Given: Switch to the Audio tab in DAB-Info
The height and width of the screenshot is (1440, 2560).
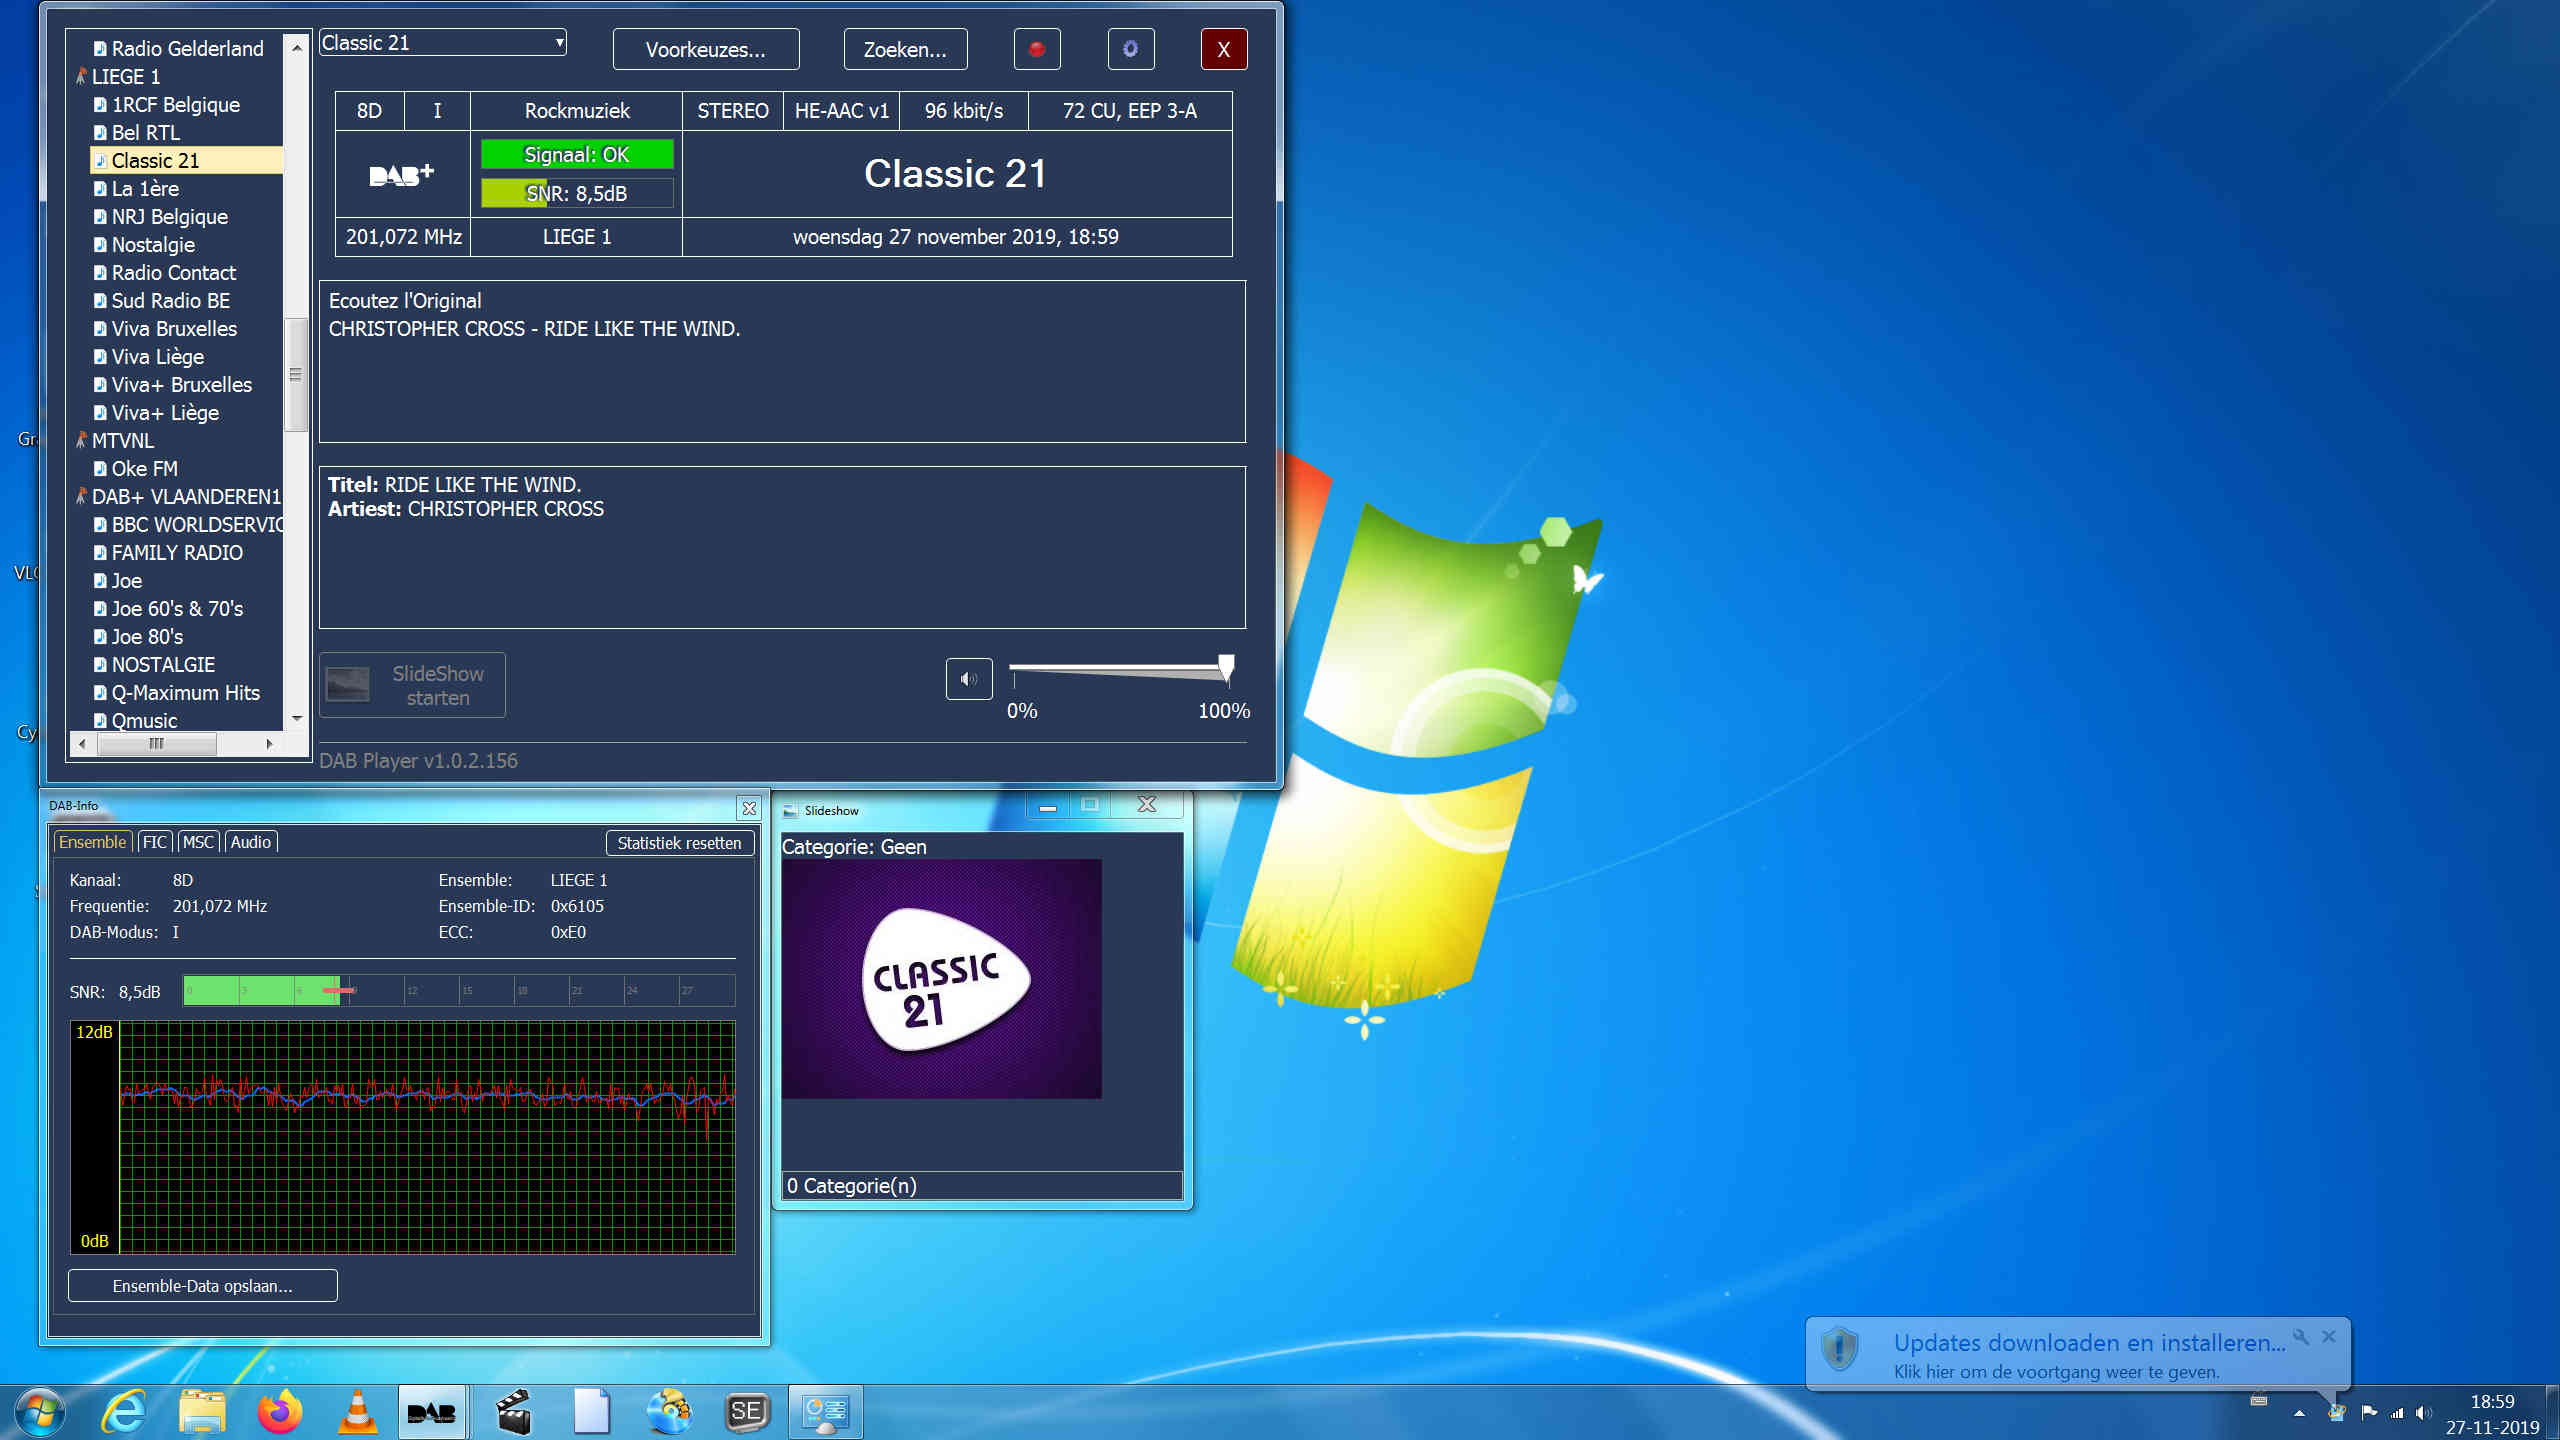Looking at the screenshot, I should click(251, 842).
